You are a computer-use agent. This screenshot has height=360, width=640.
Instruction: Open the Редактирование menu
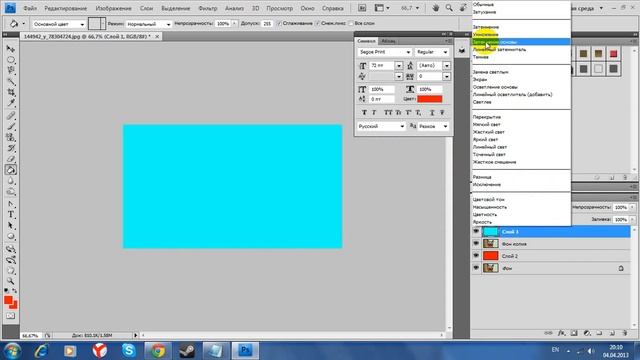point(66,8)
